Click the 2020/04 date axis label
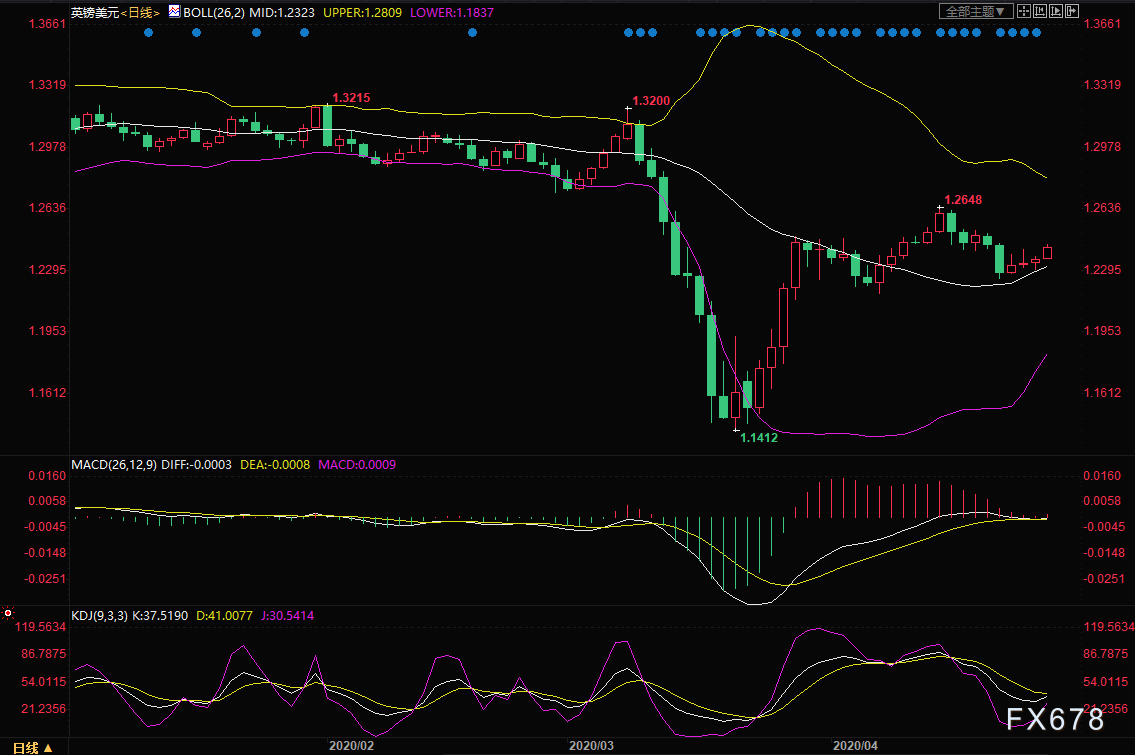 [855, 746]
